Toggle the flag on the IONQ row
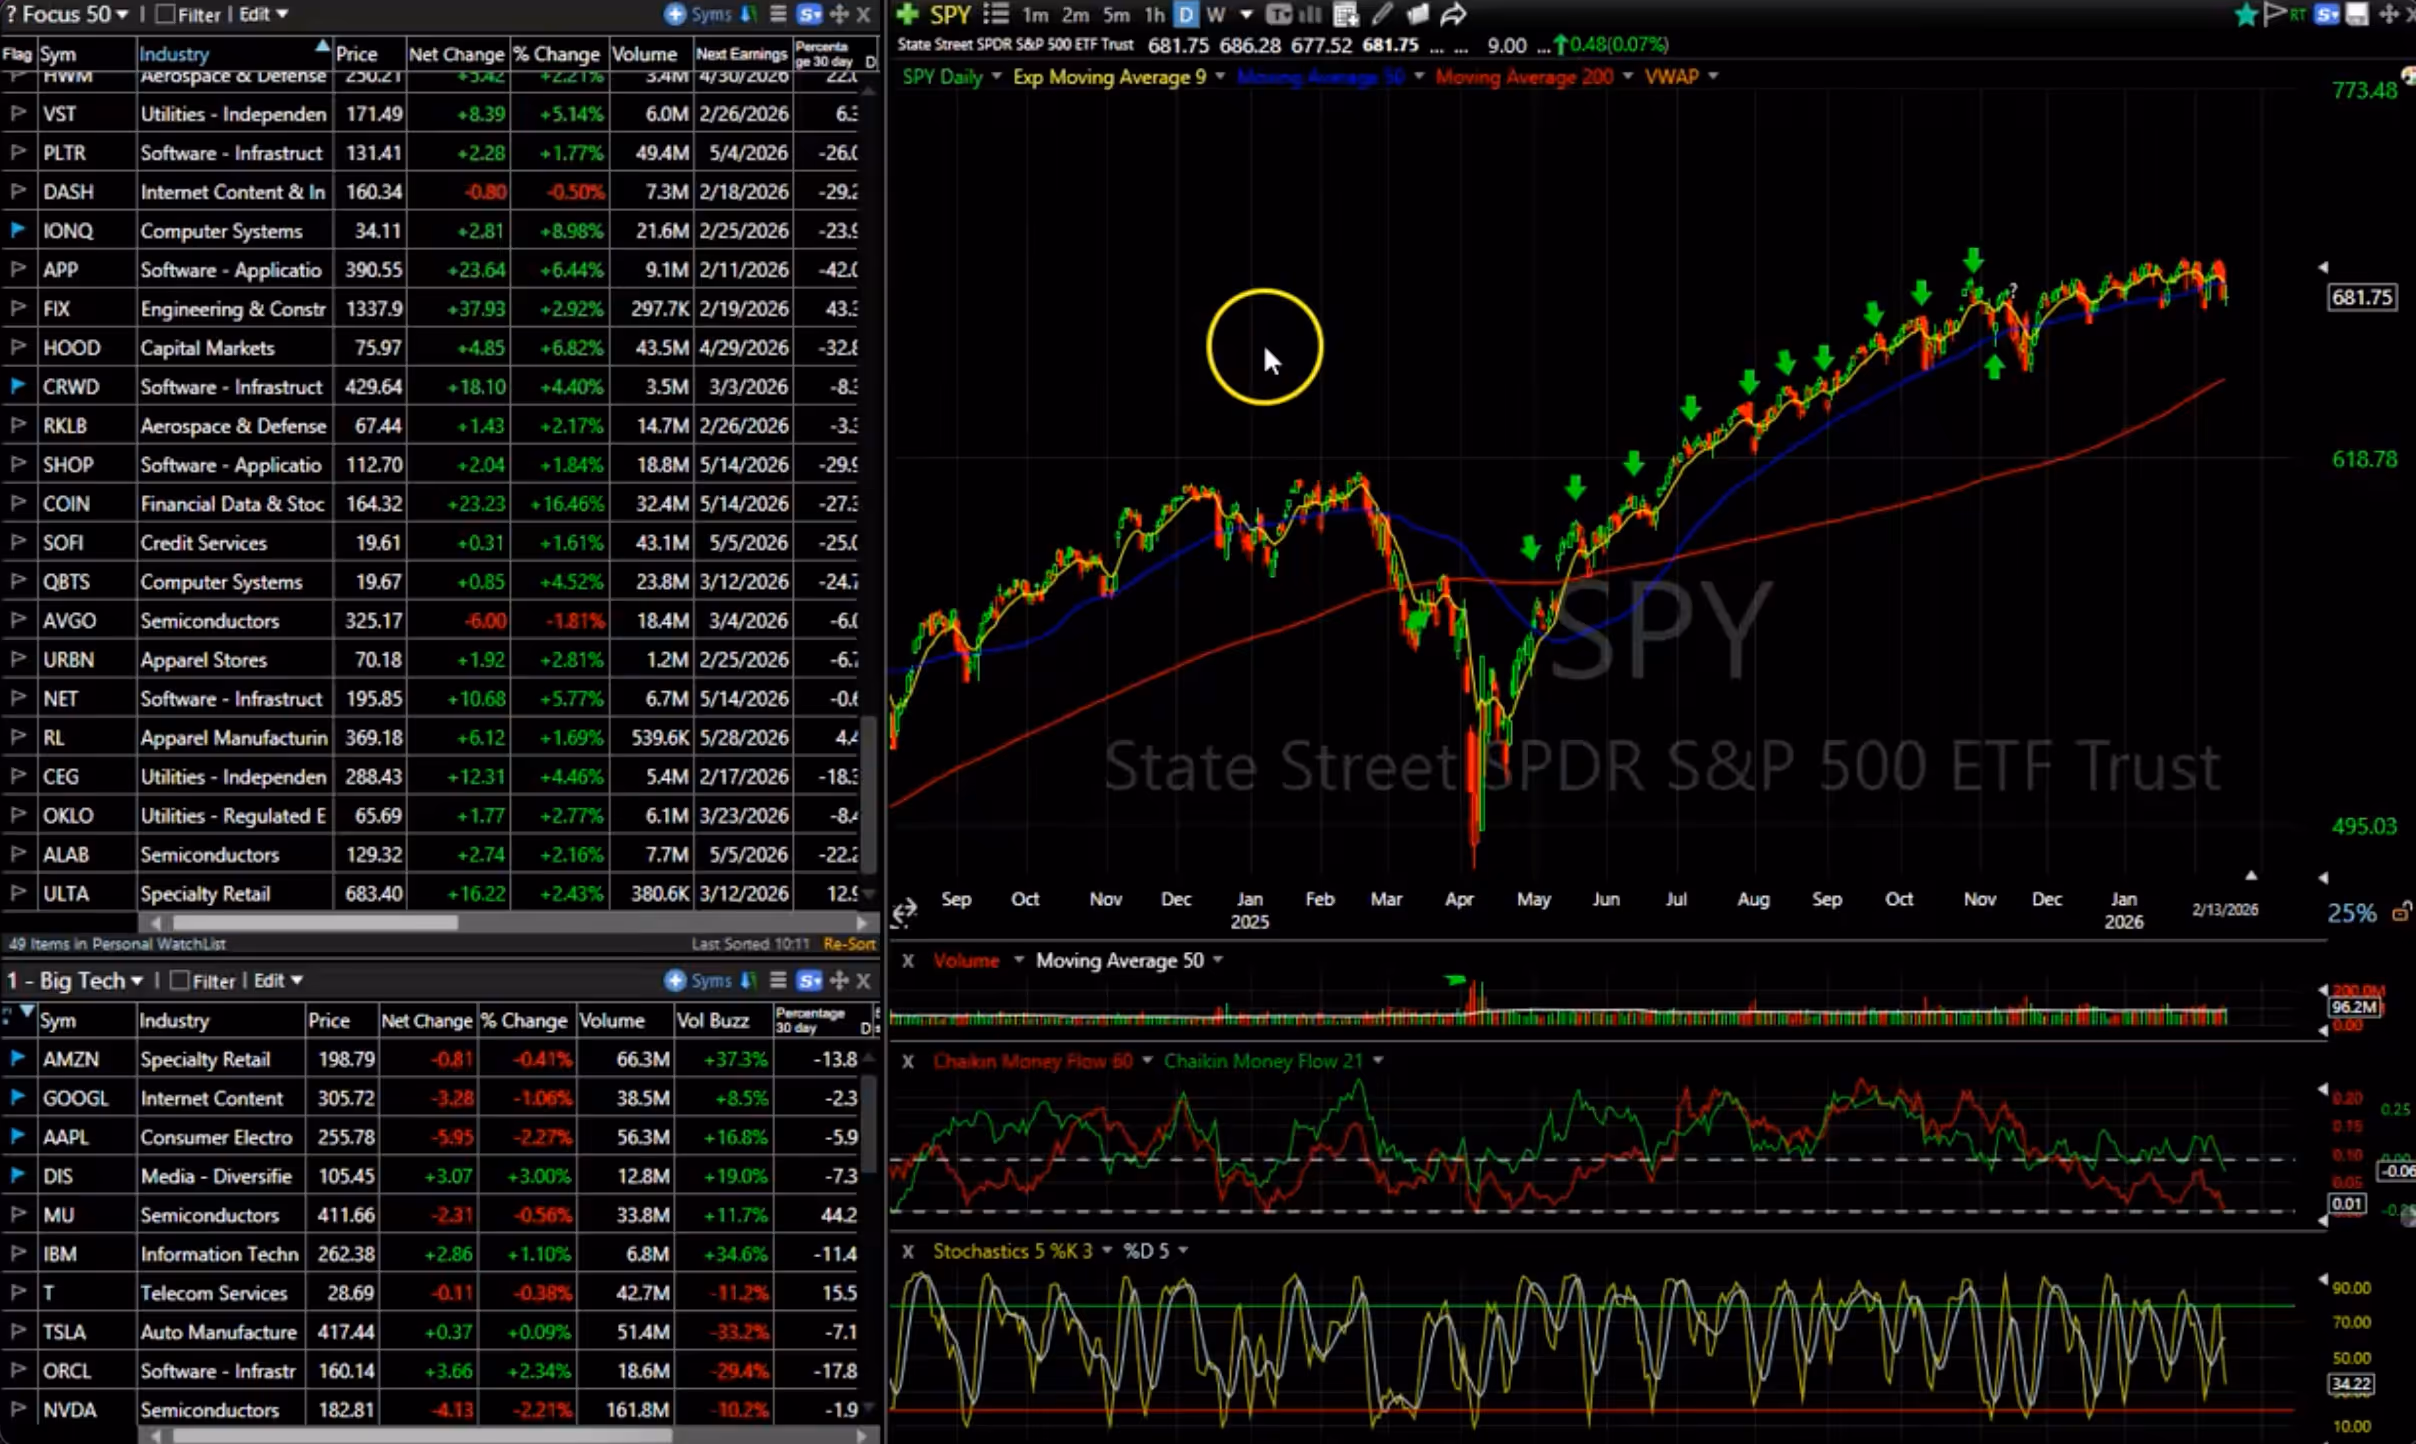 coord(17,230)
